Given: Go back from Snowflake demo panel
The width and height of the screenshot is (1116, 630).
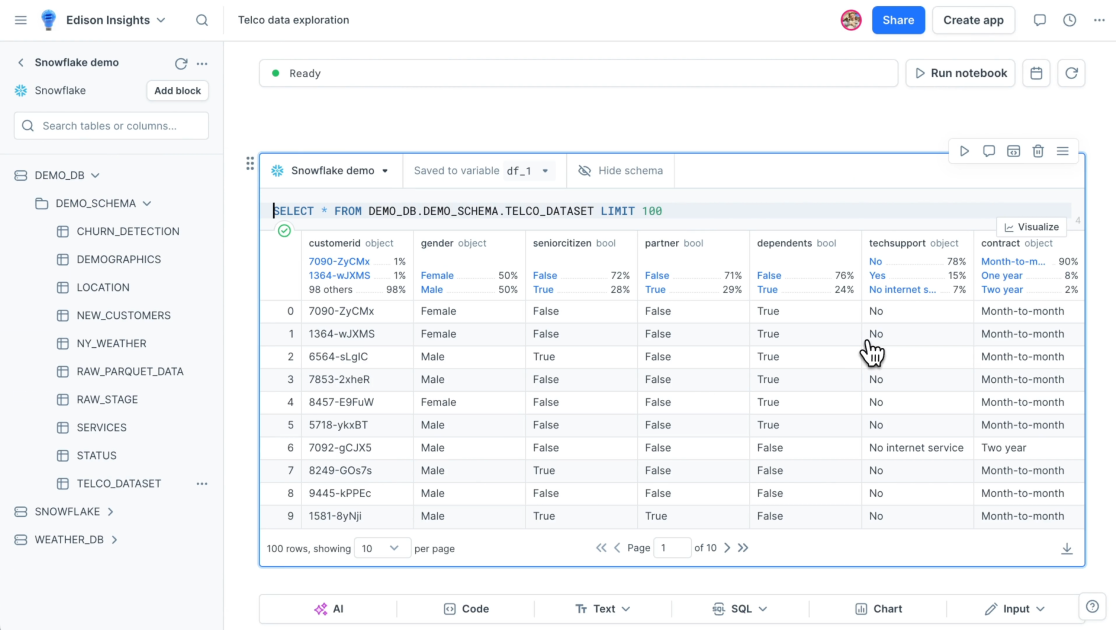Looking at the screenshot, I should 21,63.
